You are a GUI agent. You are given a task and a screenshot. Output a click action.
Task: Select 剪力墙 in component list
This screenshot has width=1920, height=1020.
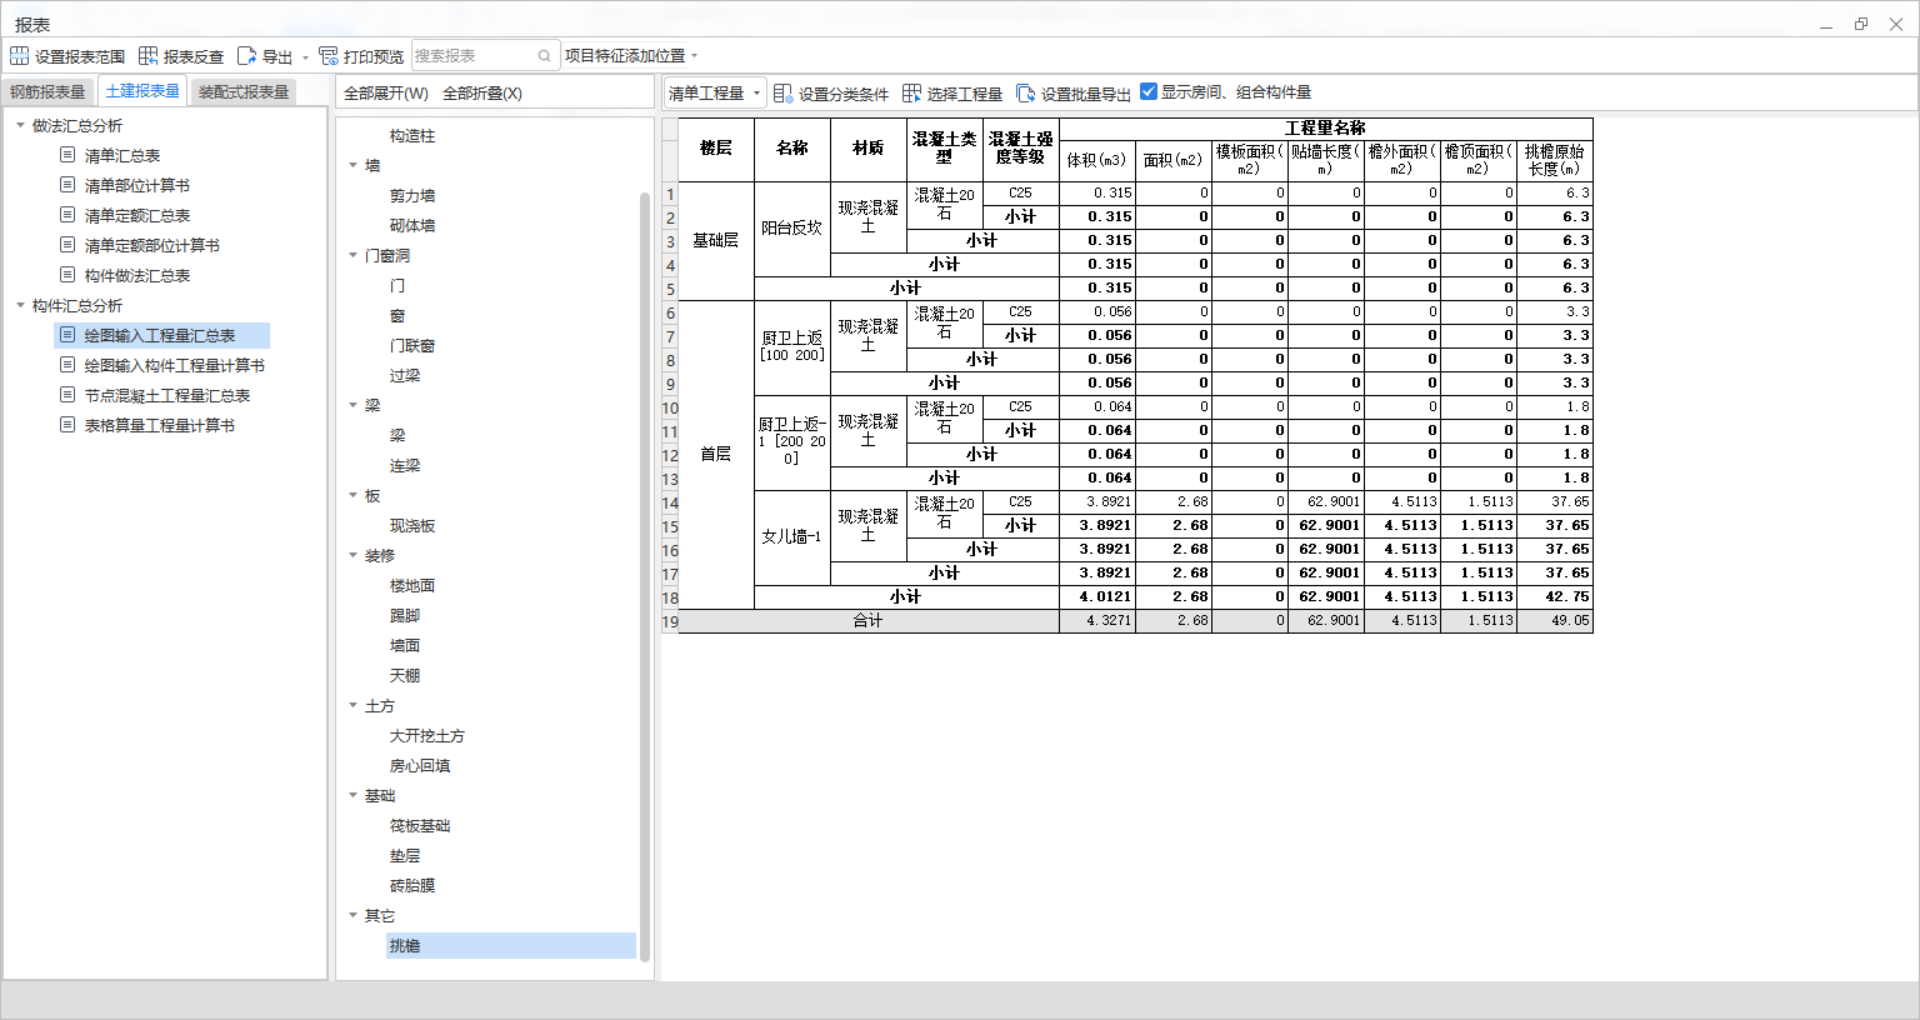(x=412, y=195)
